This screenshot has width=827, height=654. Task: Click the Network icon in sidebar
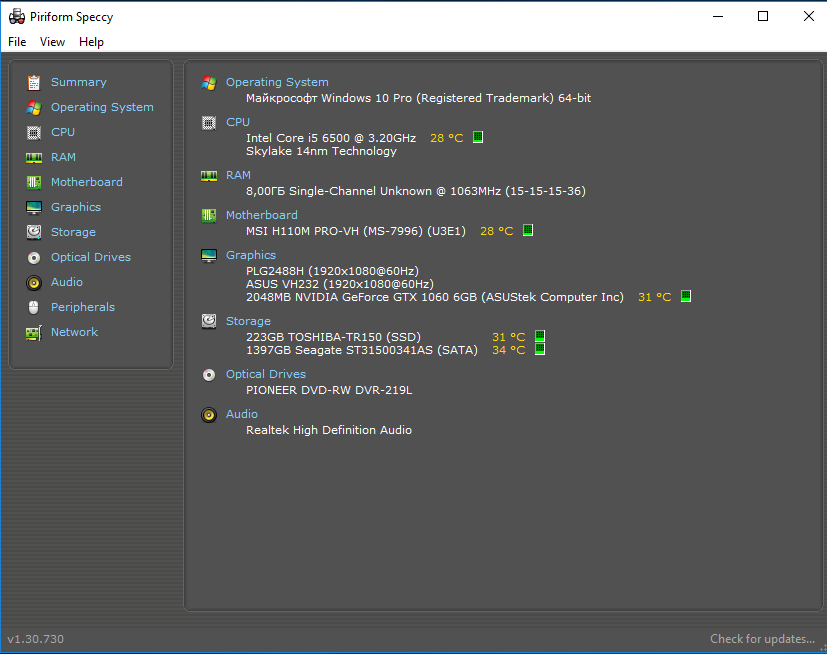click(34, 332)
